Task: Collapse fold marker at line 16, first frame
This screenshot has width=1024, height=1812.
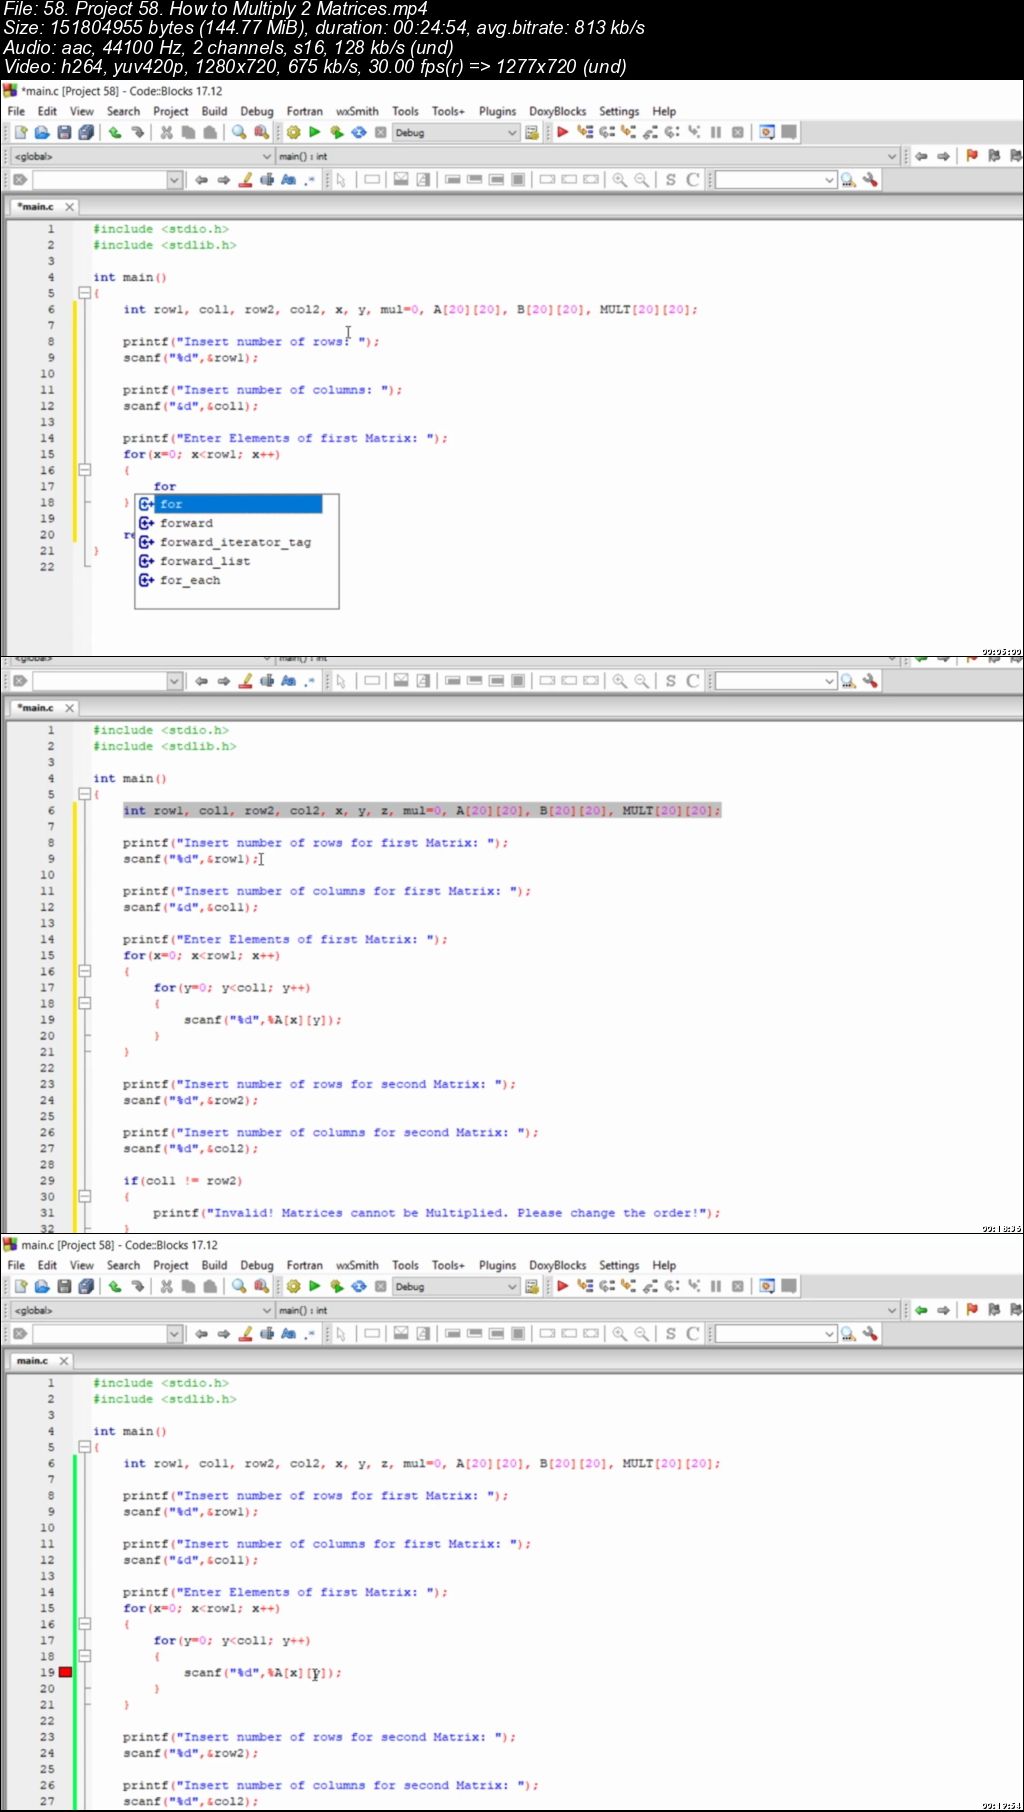Action: (x=85, y=470)
